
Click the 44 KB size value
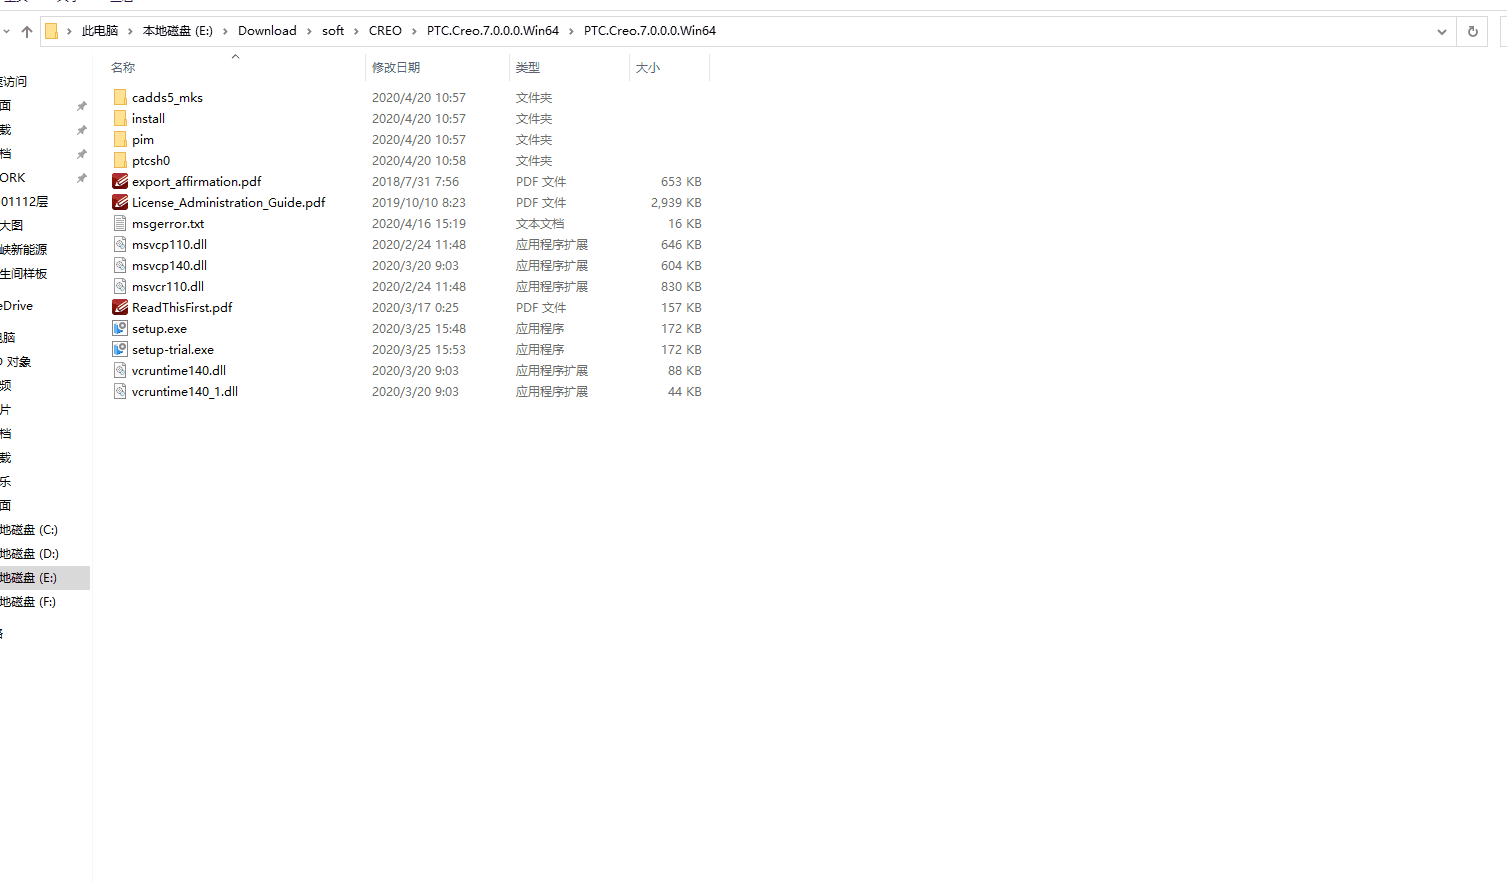[684, 392]
